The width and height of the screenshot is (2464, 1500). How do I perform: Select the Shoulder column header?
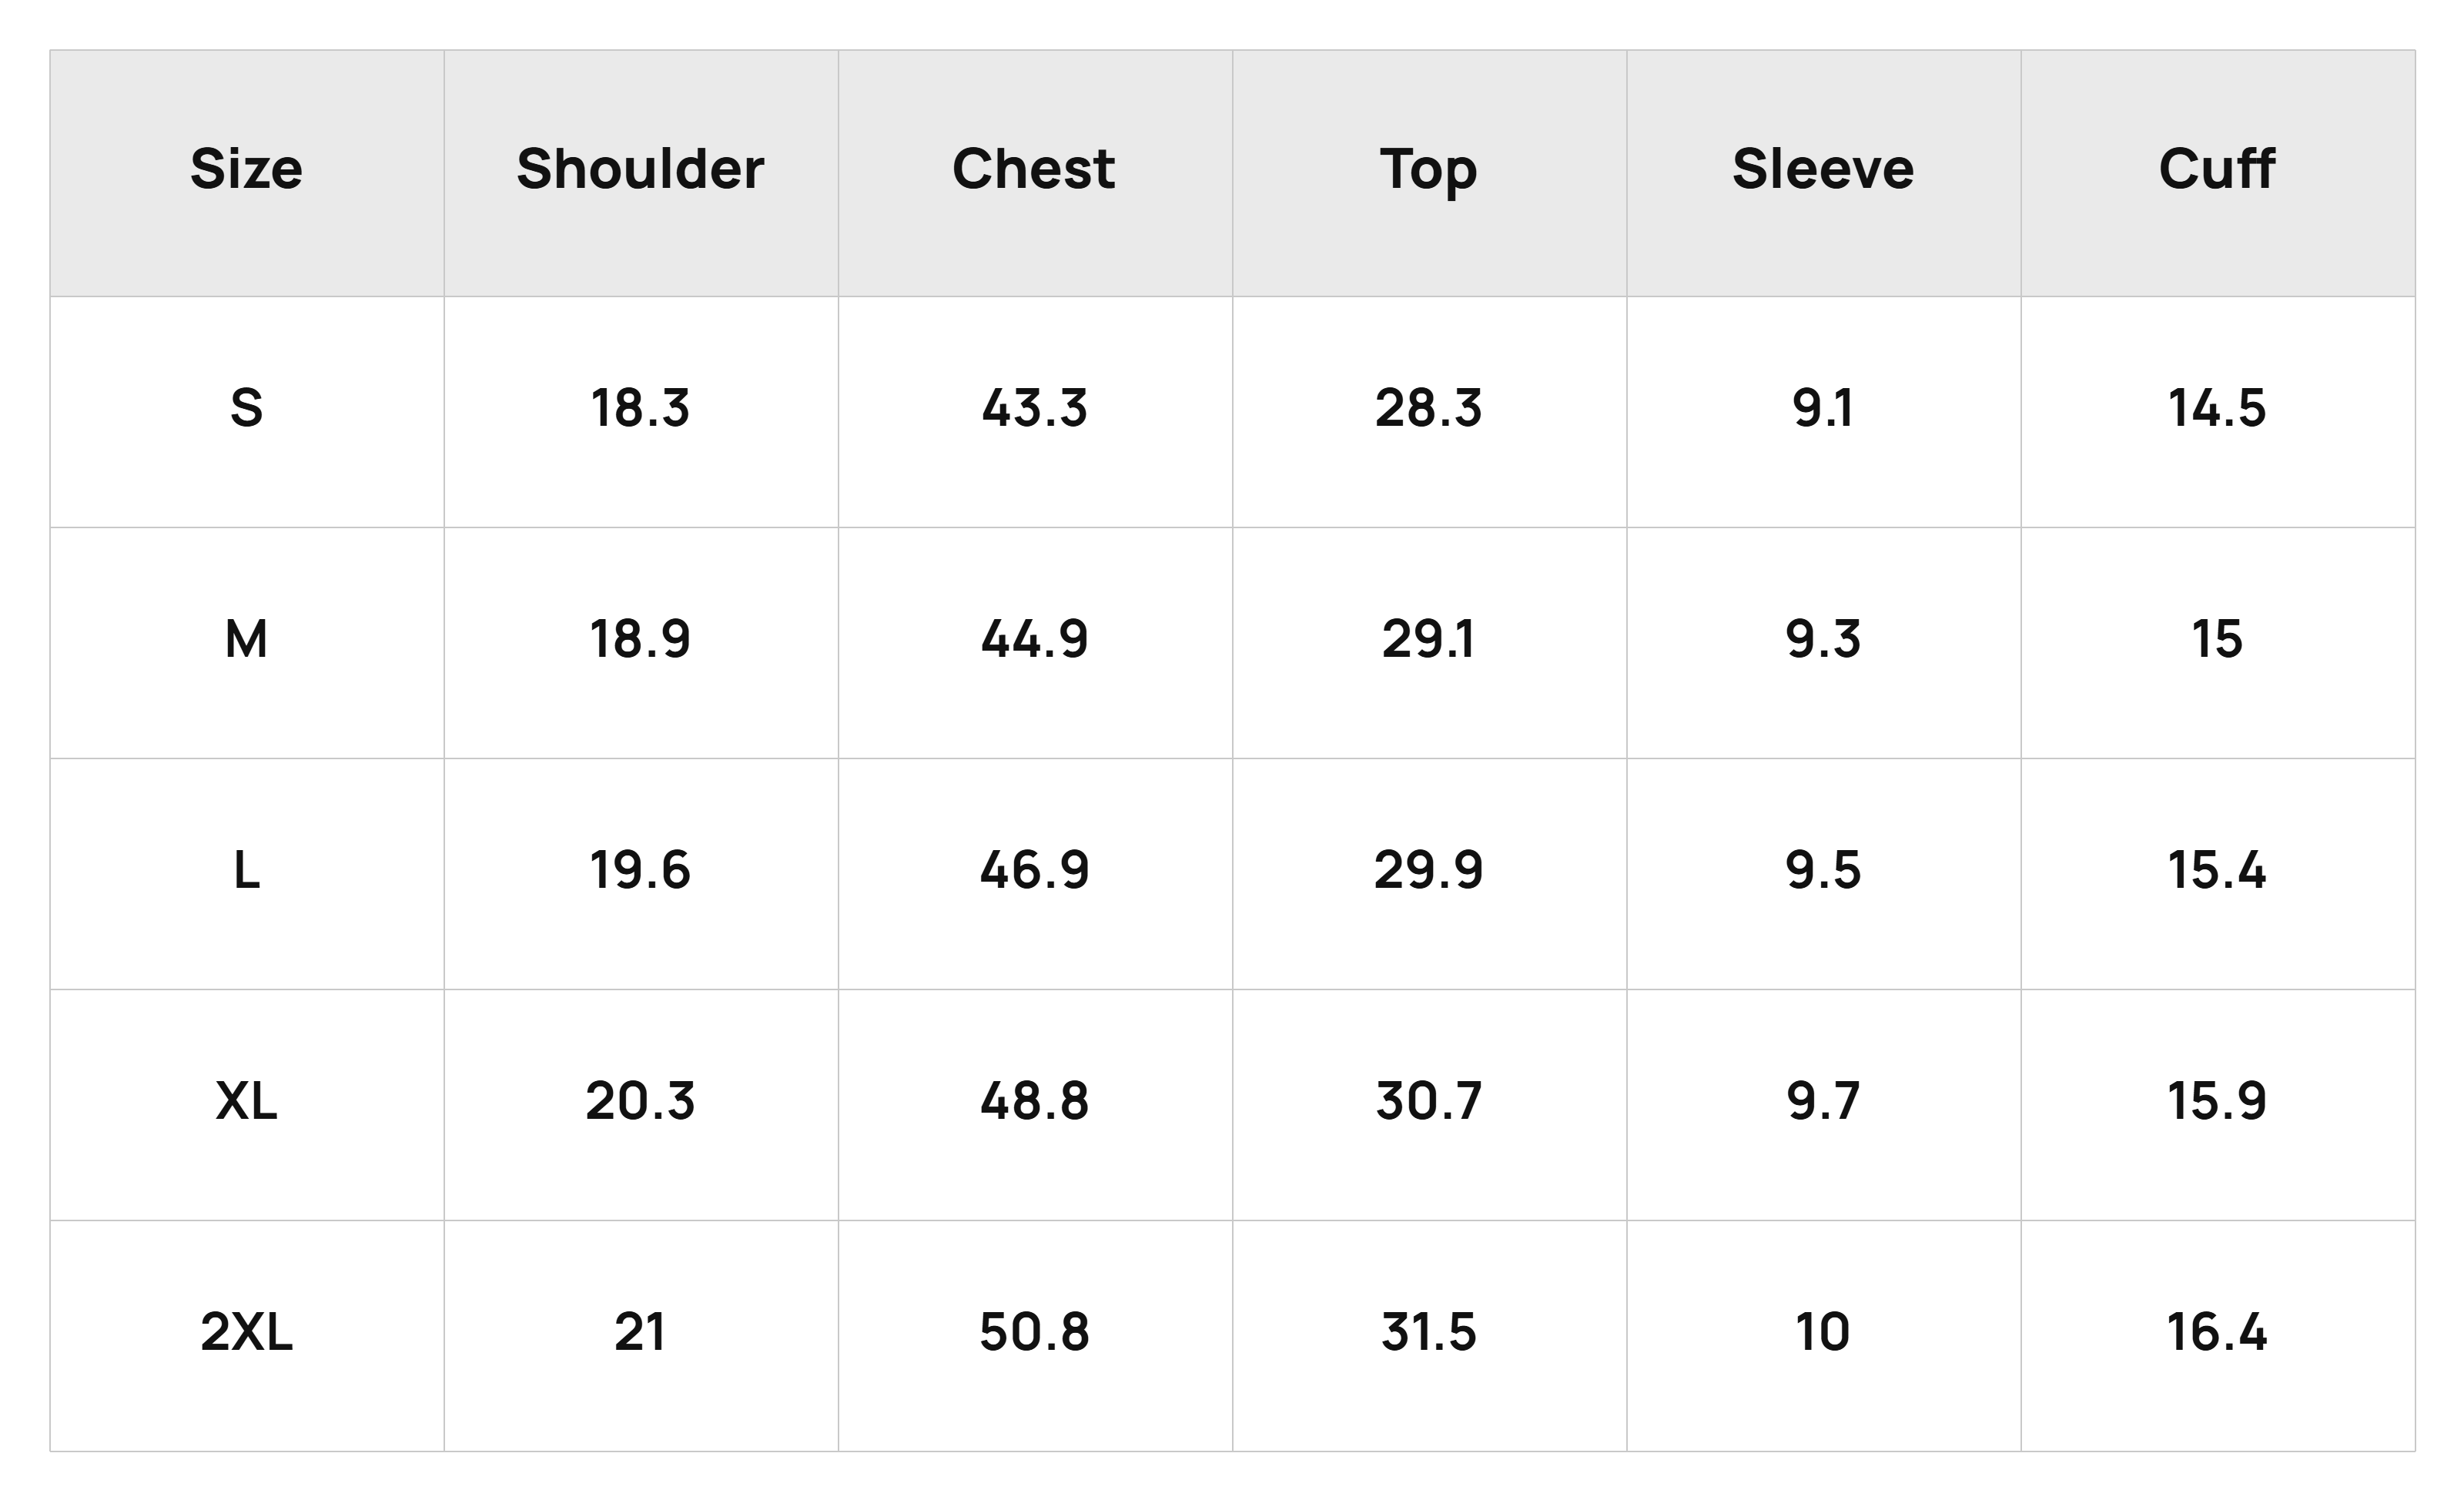coord(640,168)
